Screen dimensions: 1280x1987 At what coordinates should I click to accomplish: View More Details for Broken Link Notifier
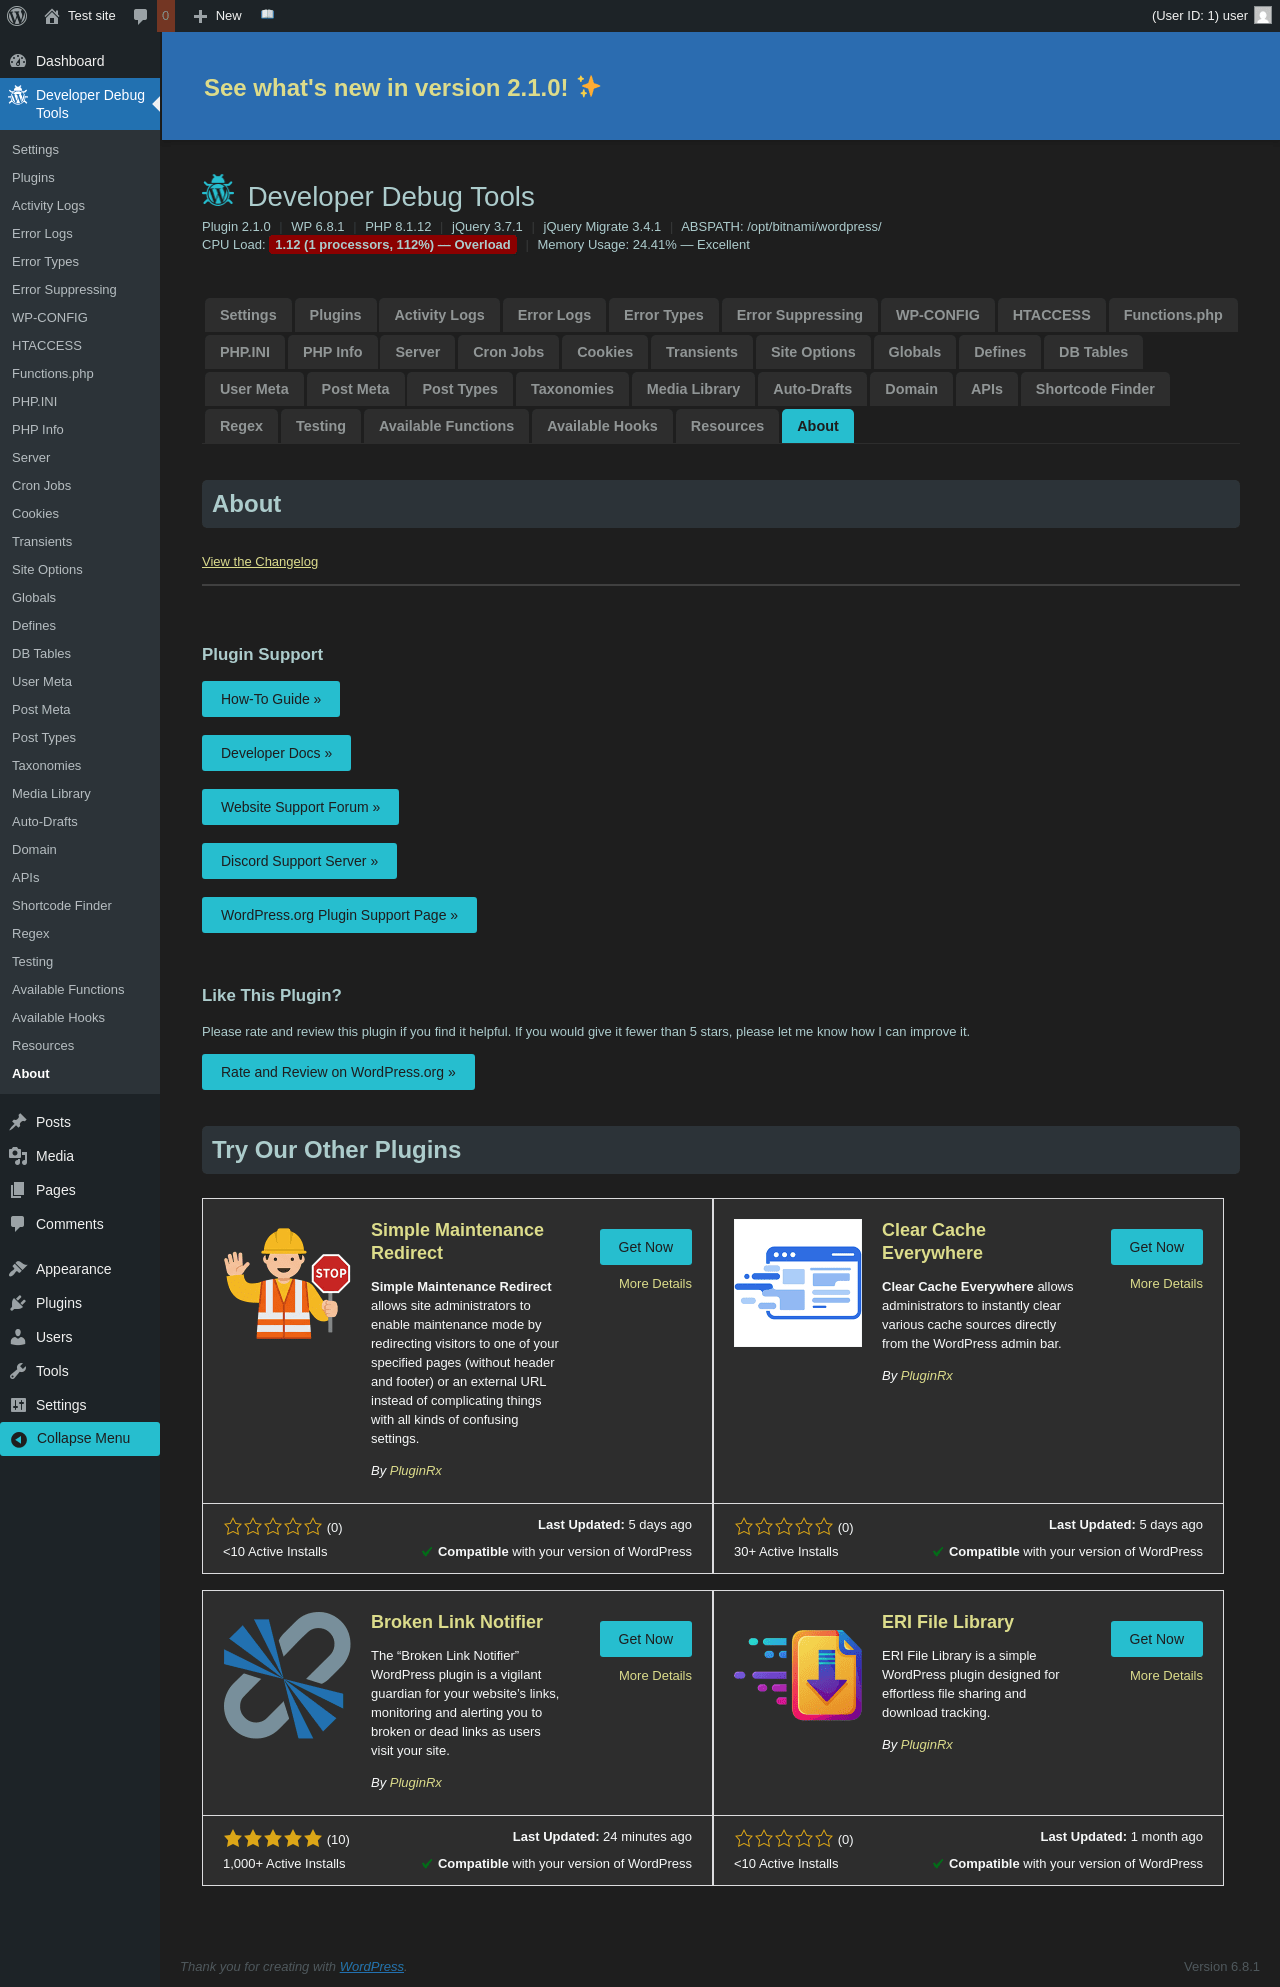coord(655,1676)
